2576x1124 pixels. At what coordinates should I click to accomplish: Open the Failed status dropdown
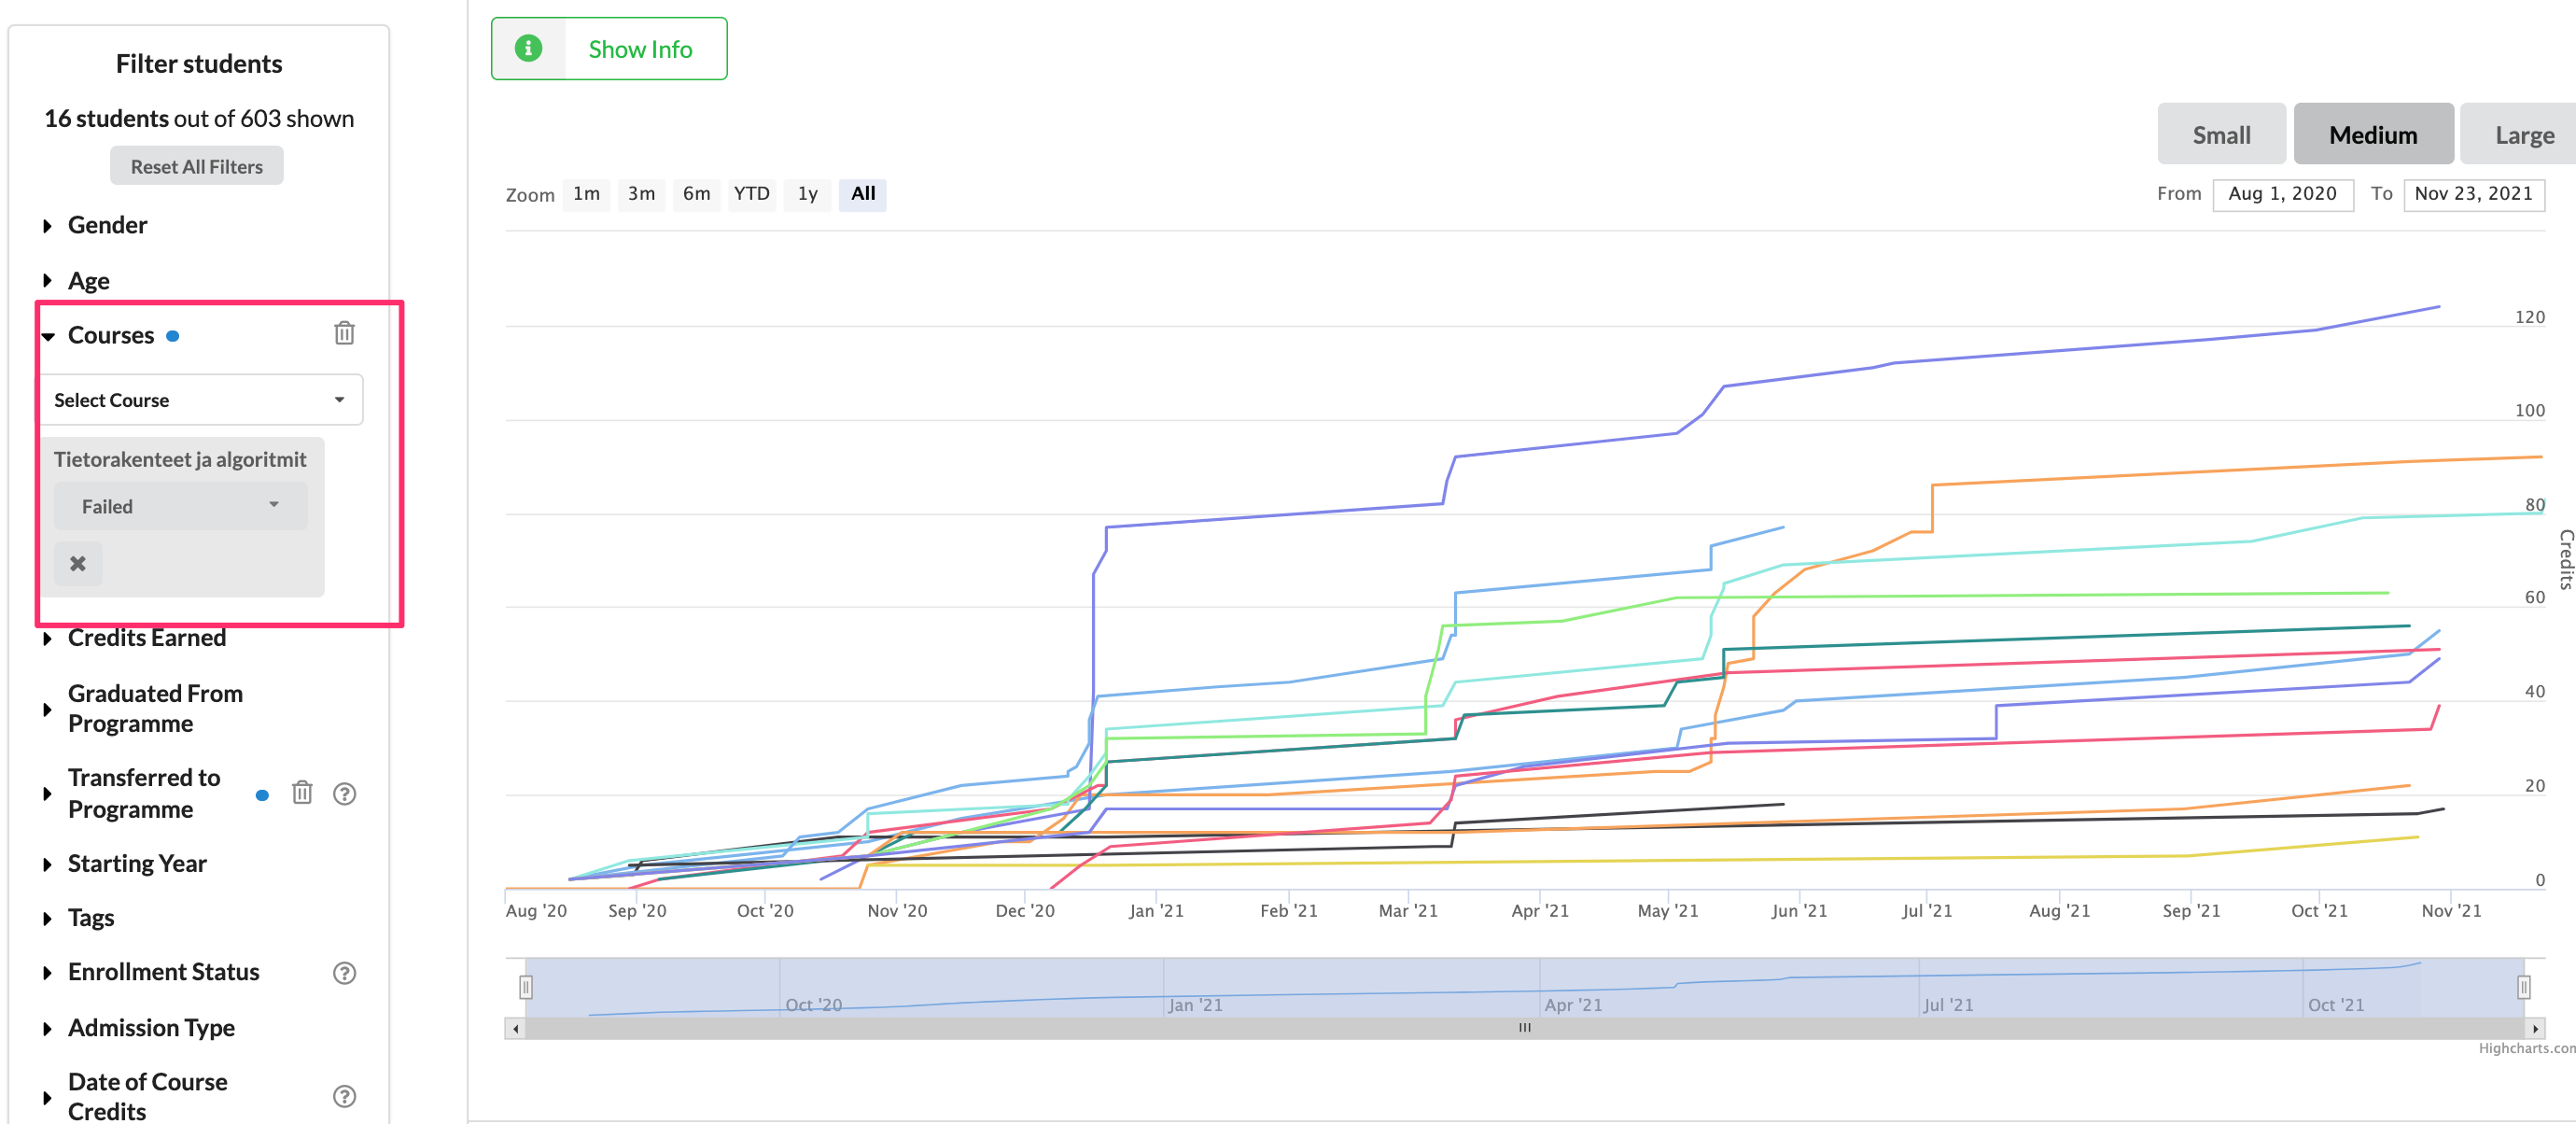coord(180,506)
